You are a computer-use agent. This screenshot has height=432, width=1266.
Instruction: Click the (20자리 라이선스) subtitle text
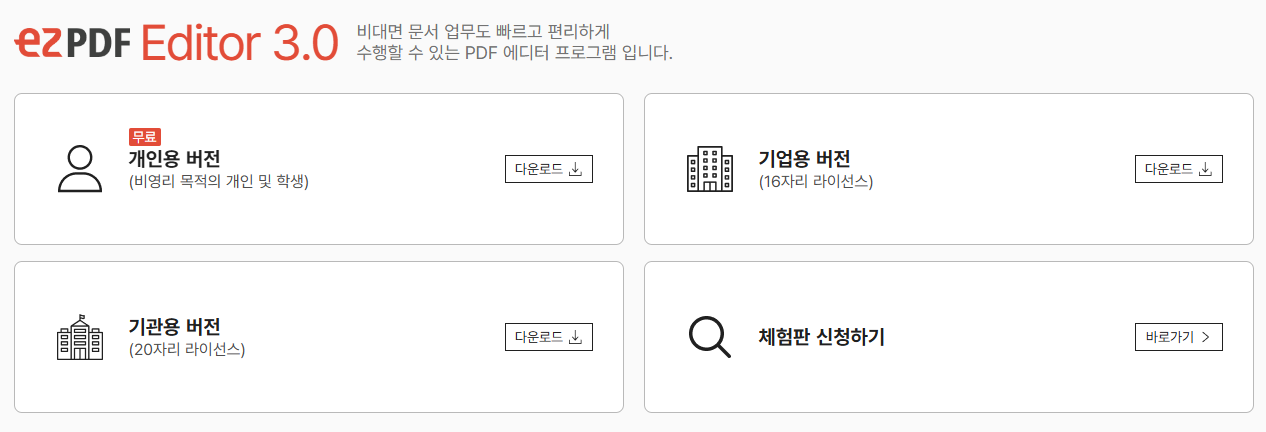click(187, 350)
